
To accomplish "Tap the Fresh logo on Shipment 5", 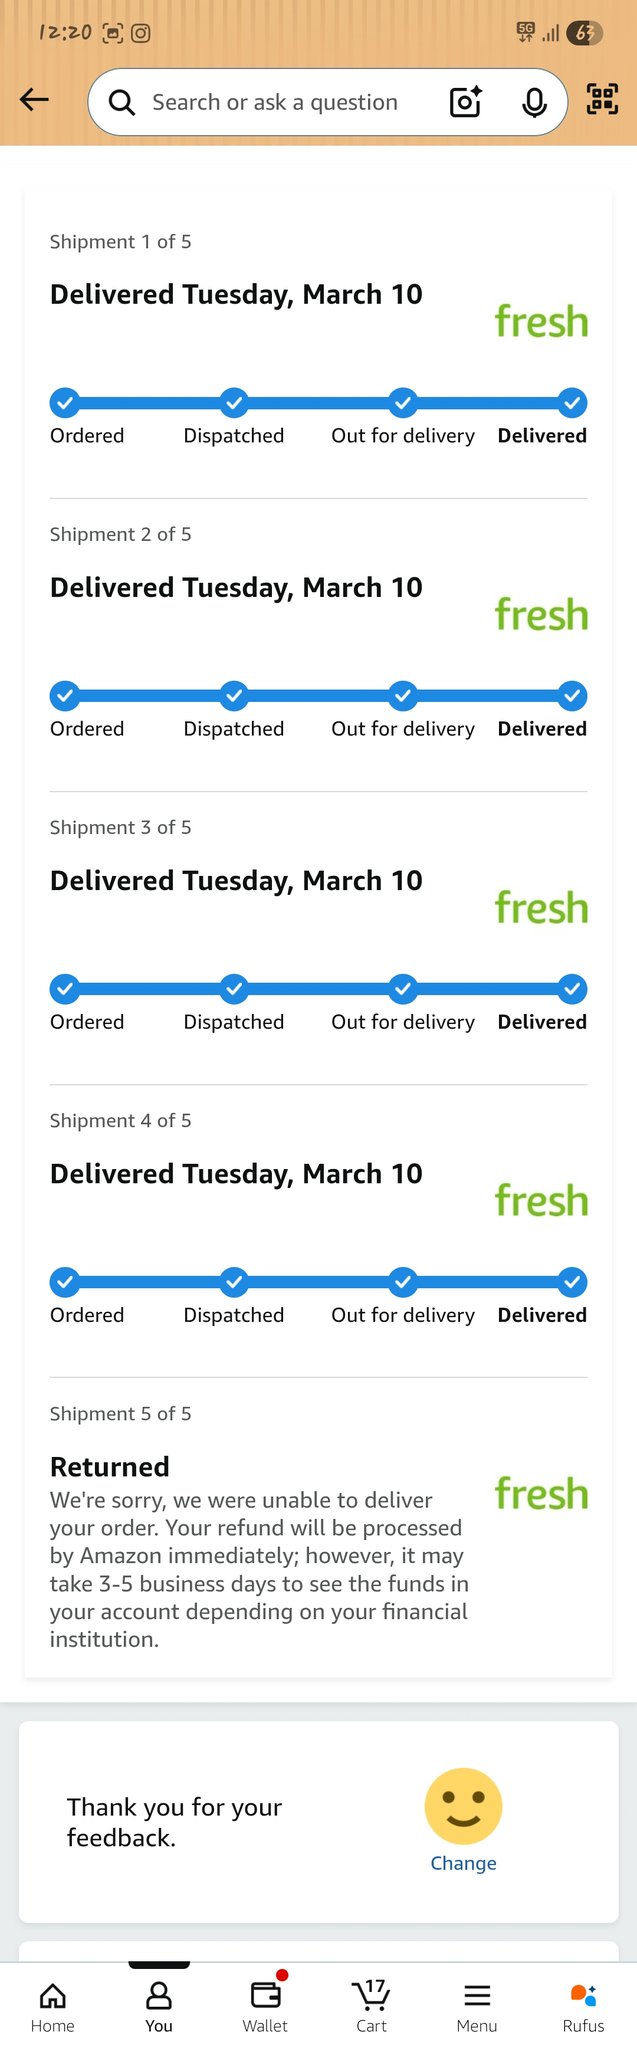I will (x=541, y=1494).
